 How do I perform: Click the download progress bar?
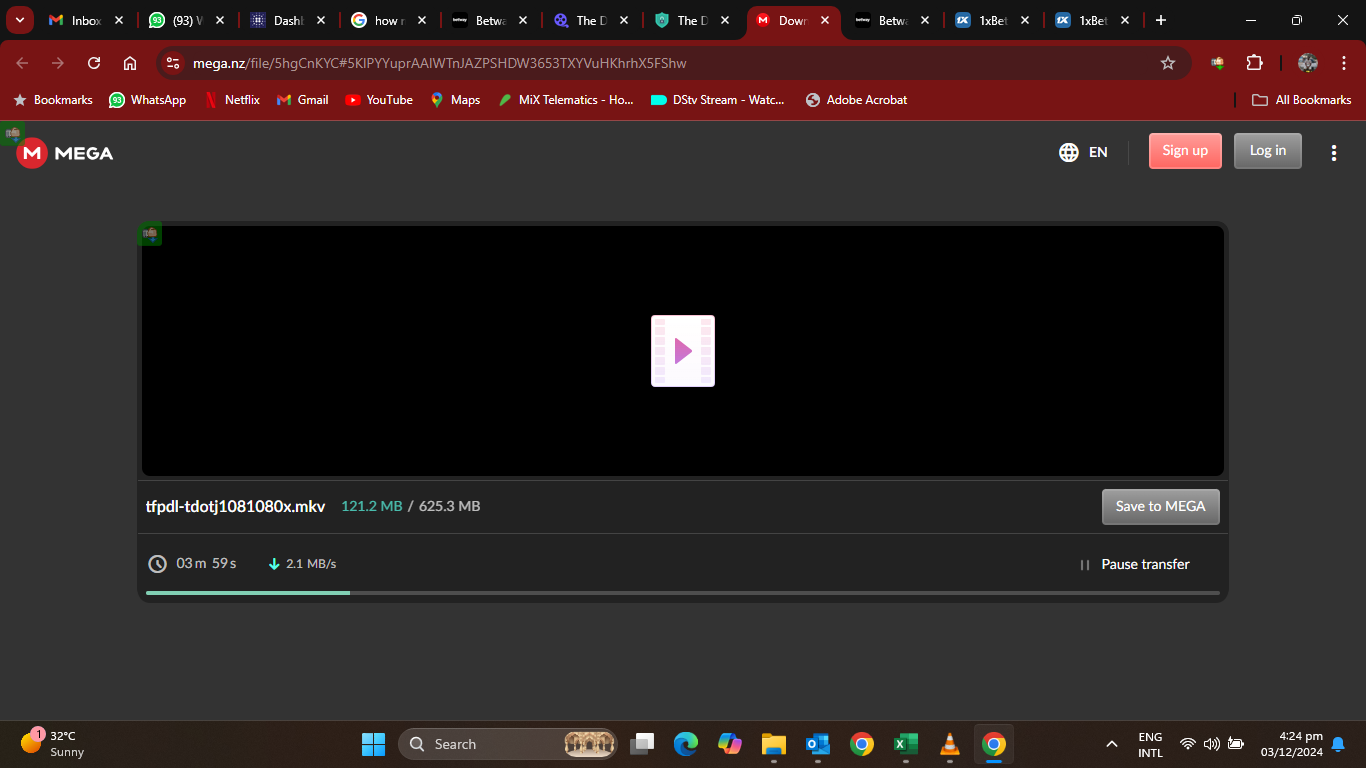click(682, 593)
